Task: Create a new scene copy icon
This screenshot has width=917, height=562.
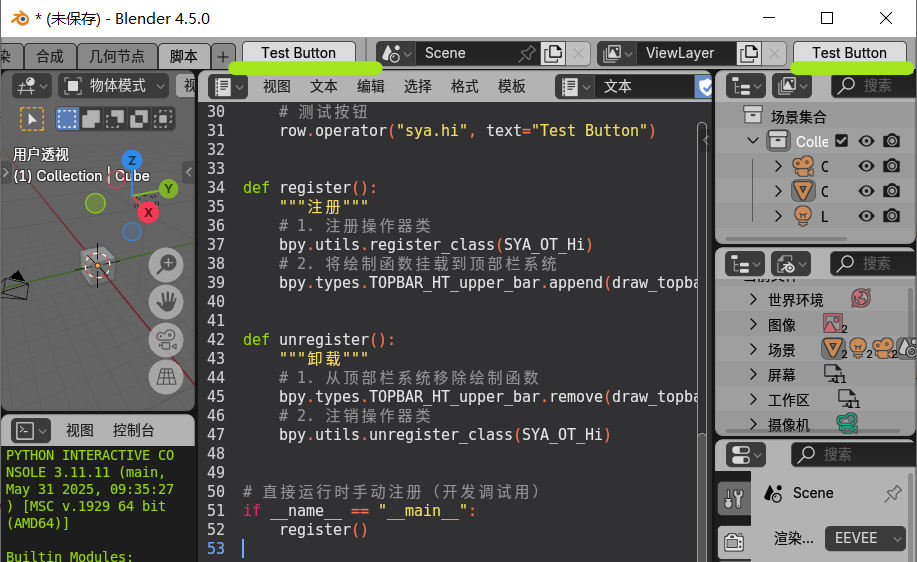Action: coord(553,54)
